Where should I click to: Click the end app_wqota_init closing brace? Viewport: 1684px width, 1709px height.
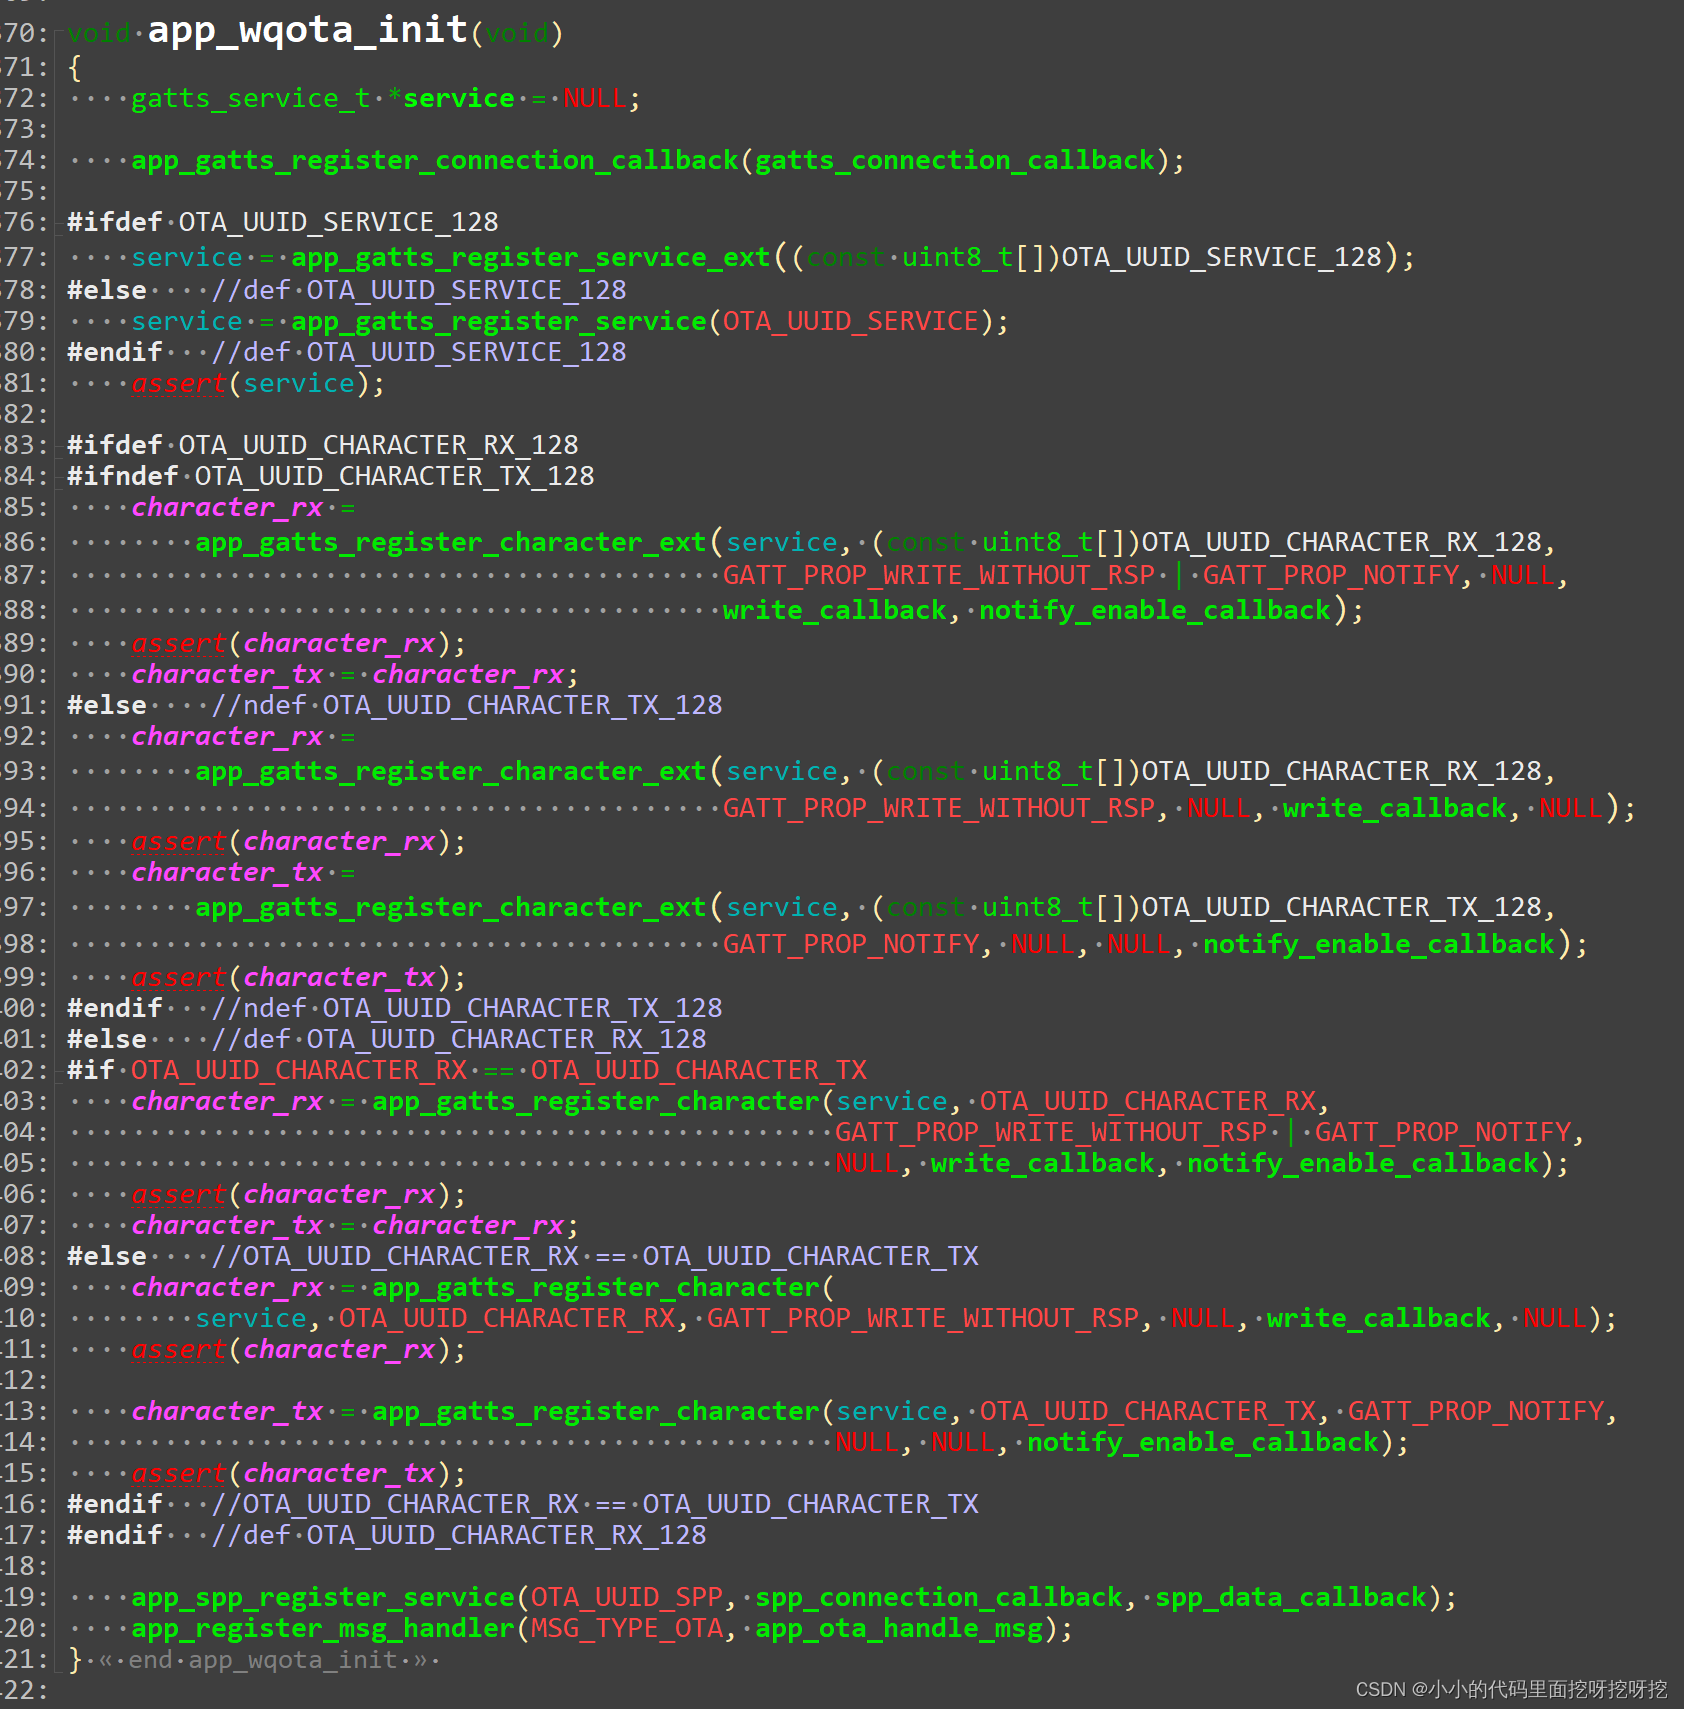click(x=74, y=1659)
